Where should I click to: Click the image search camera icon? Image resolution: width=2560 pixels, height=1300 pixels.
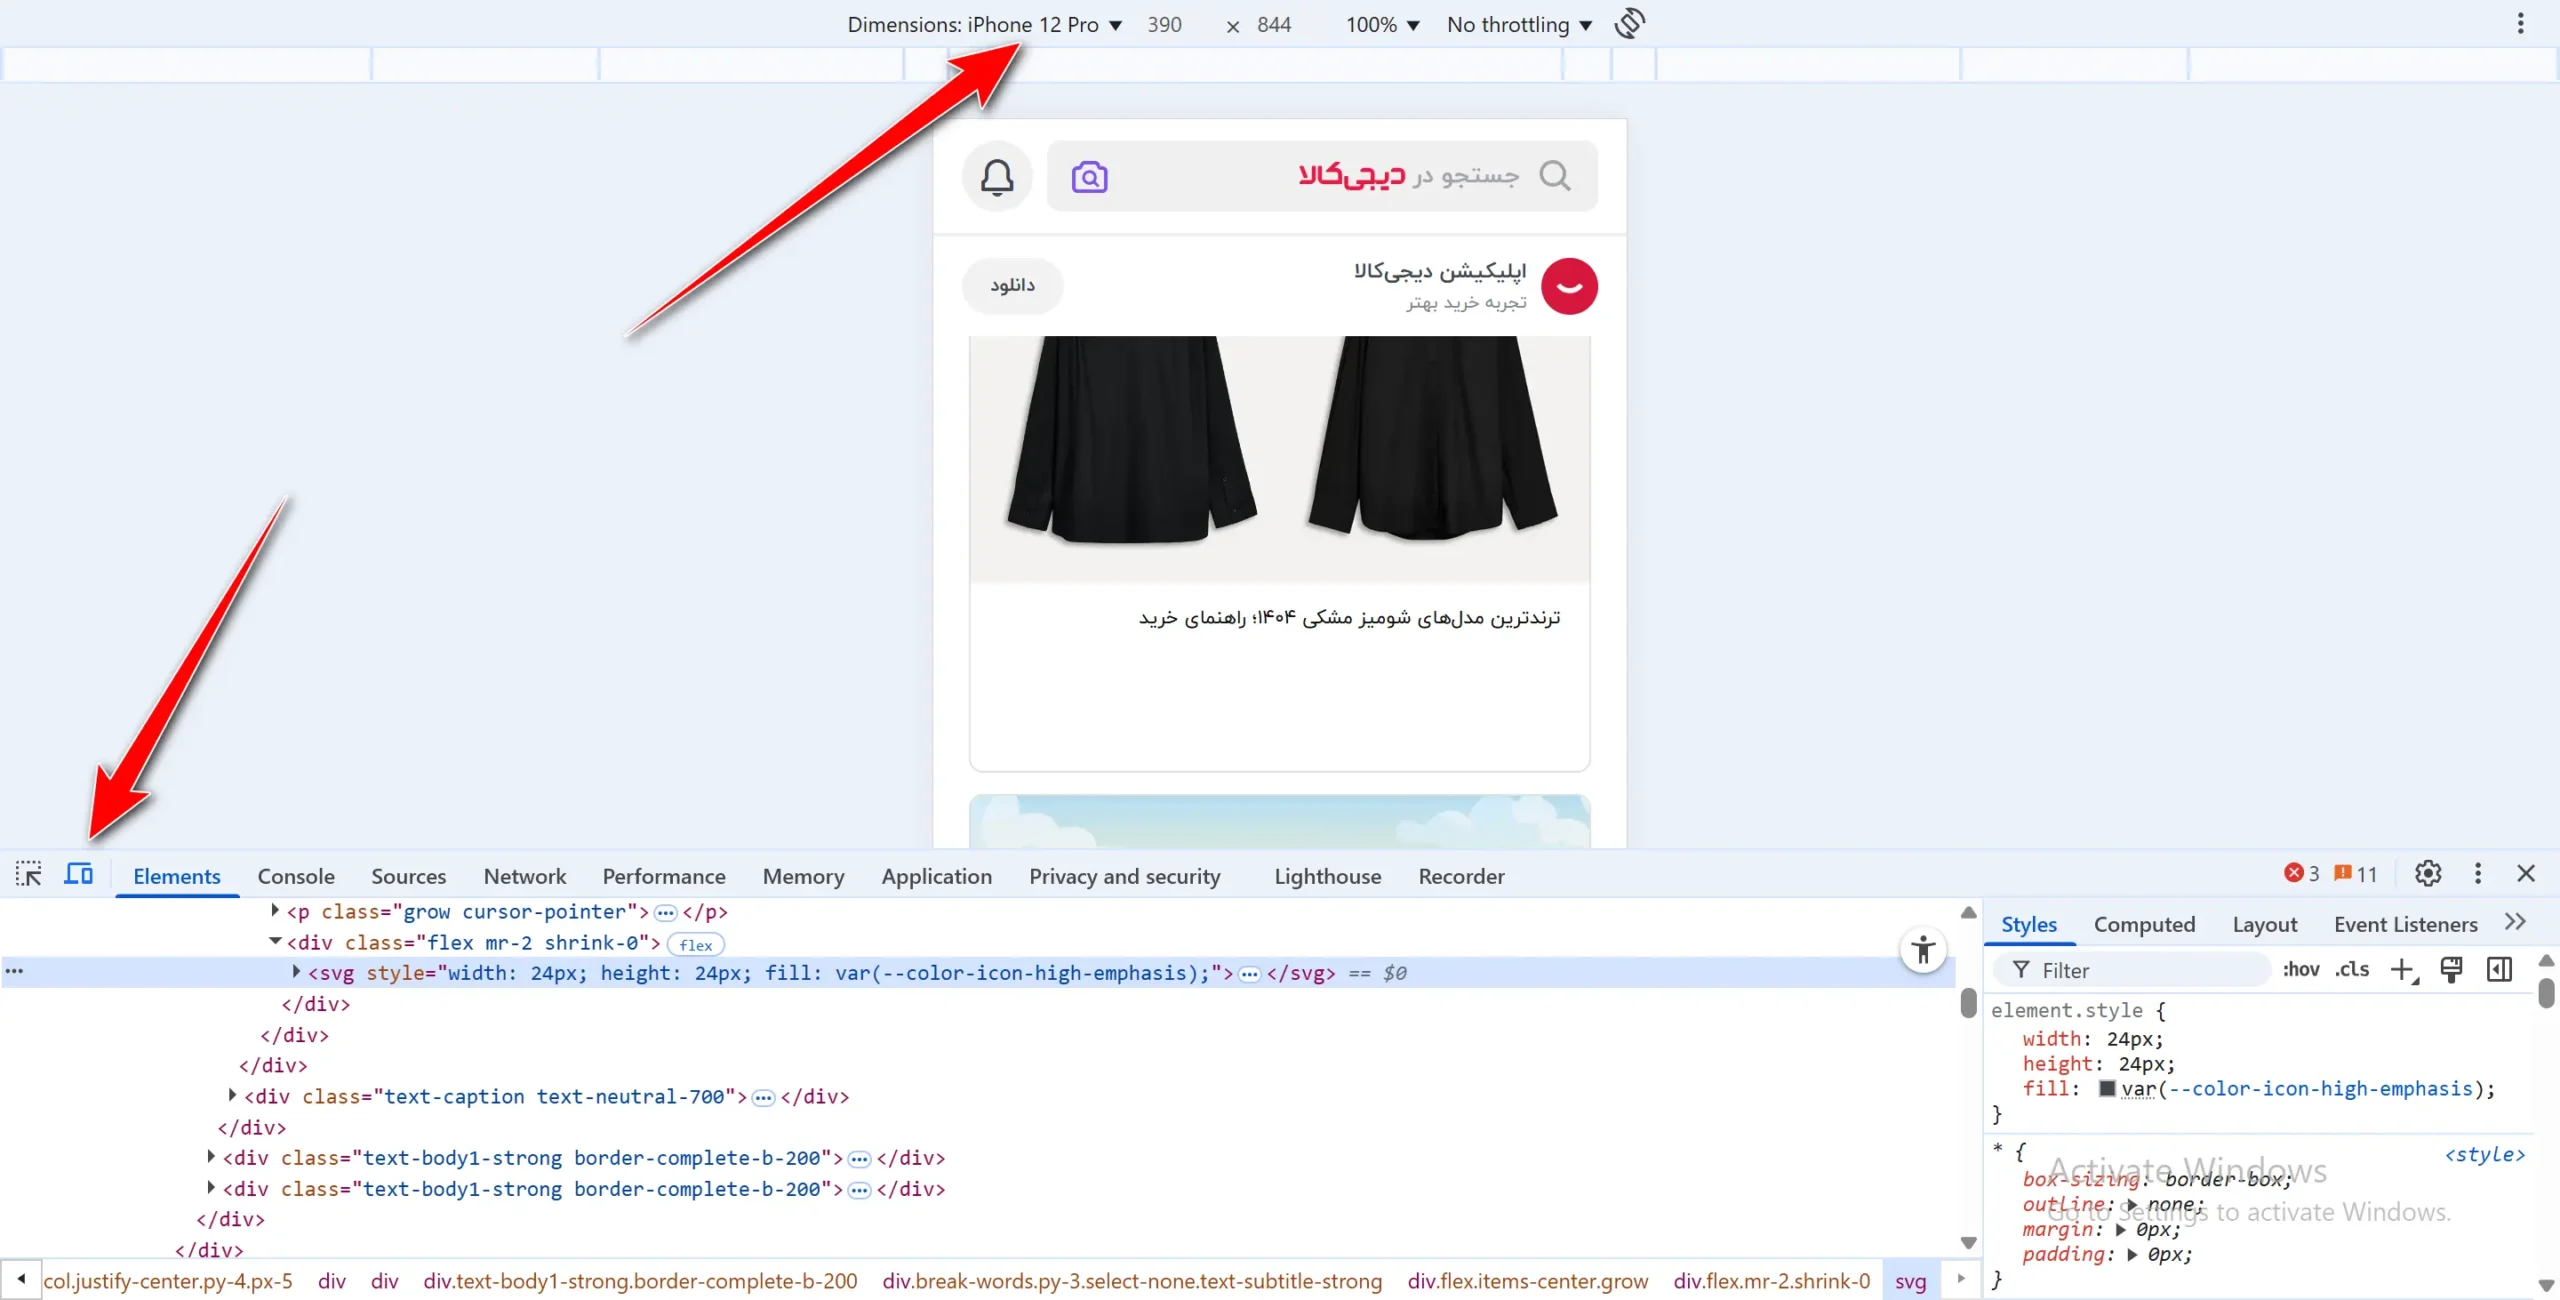click(1089, 176)
